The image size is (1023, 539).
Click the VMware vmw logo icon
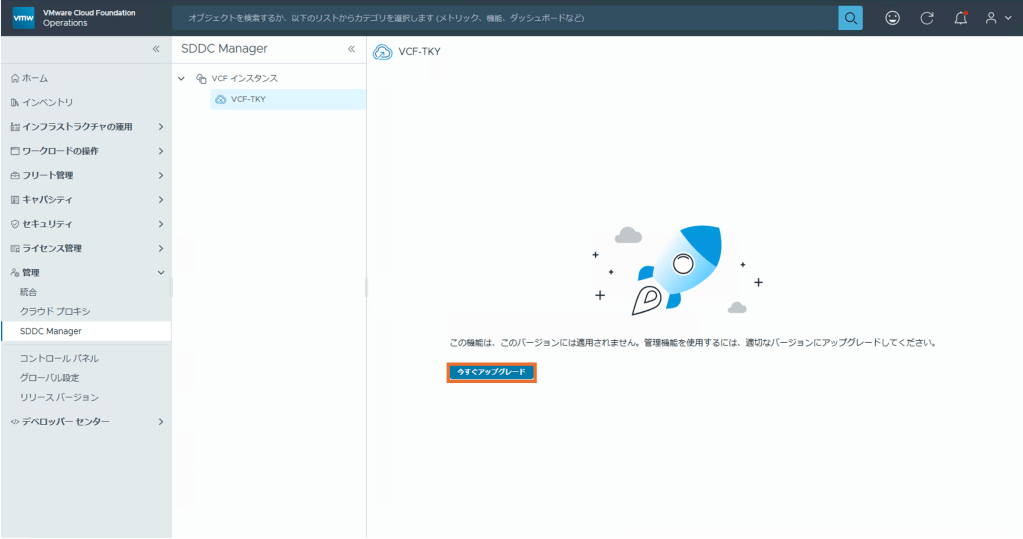tap(23, 18)
